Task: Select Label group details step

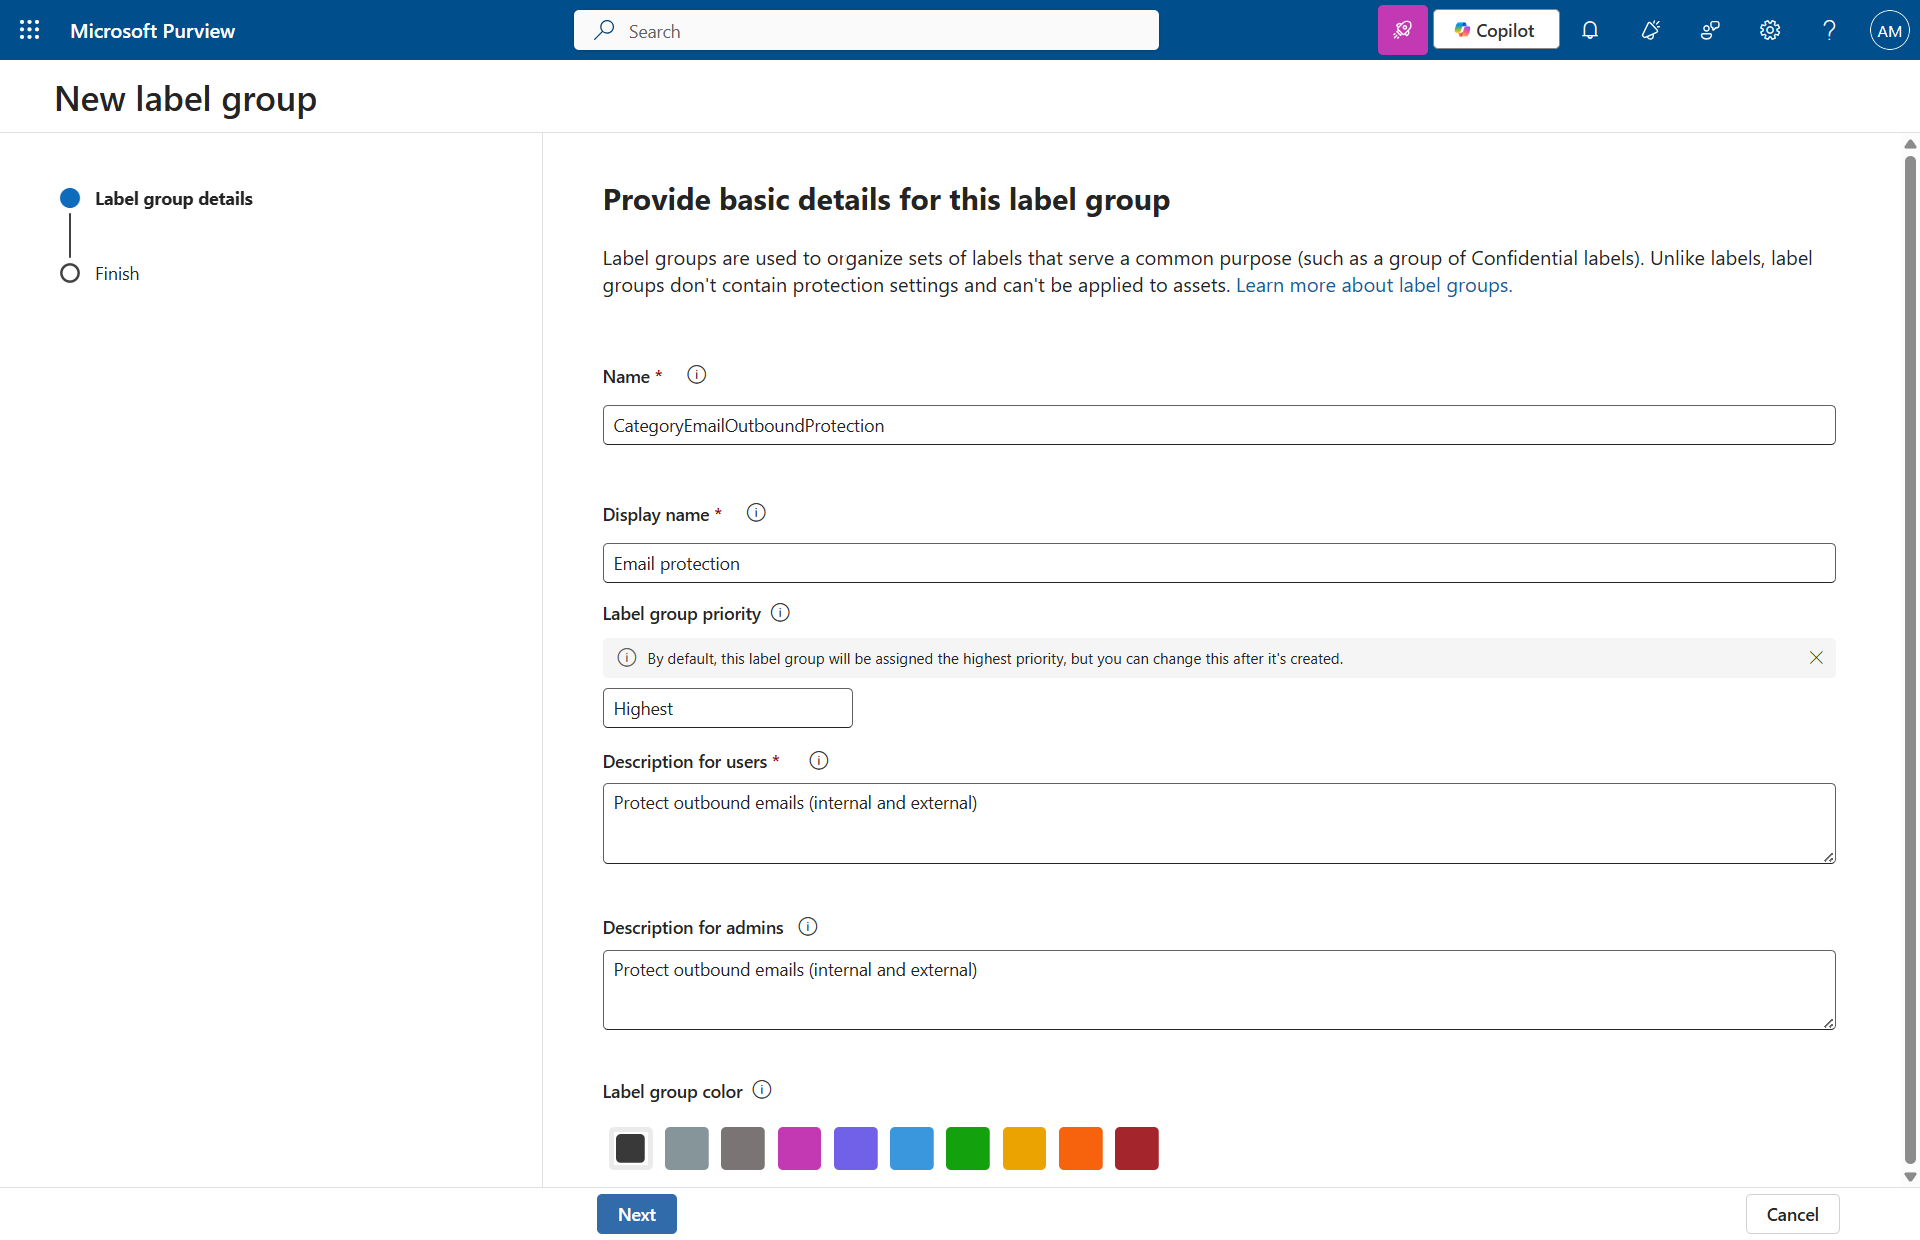Action: (x=173, y=199)
